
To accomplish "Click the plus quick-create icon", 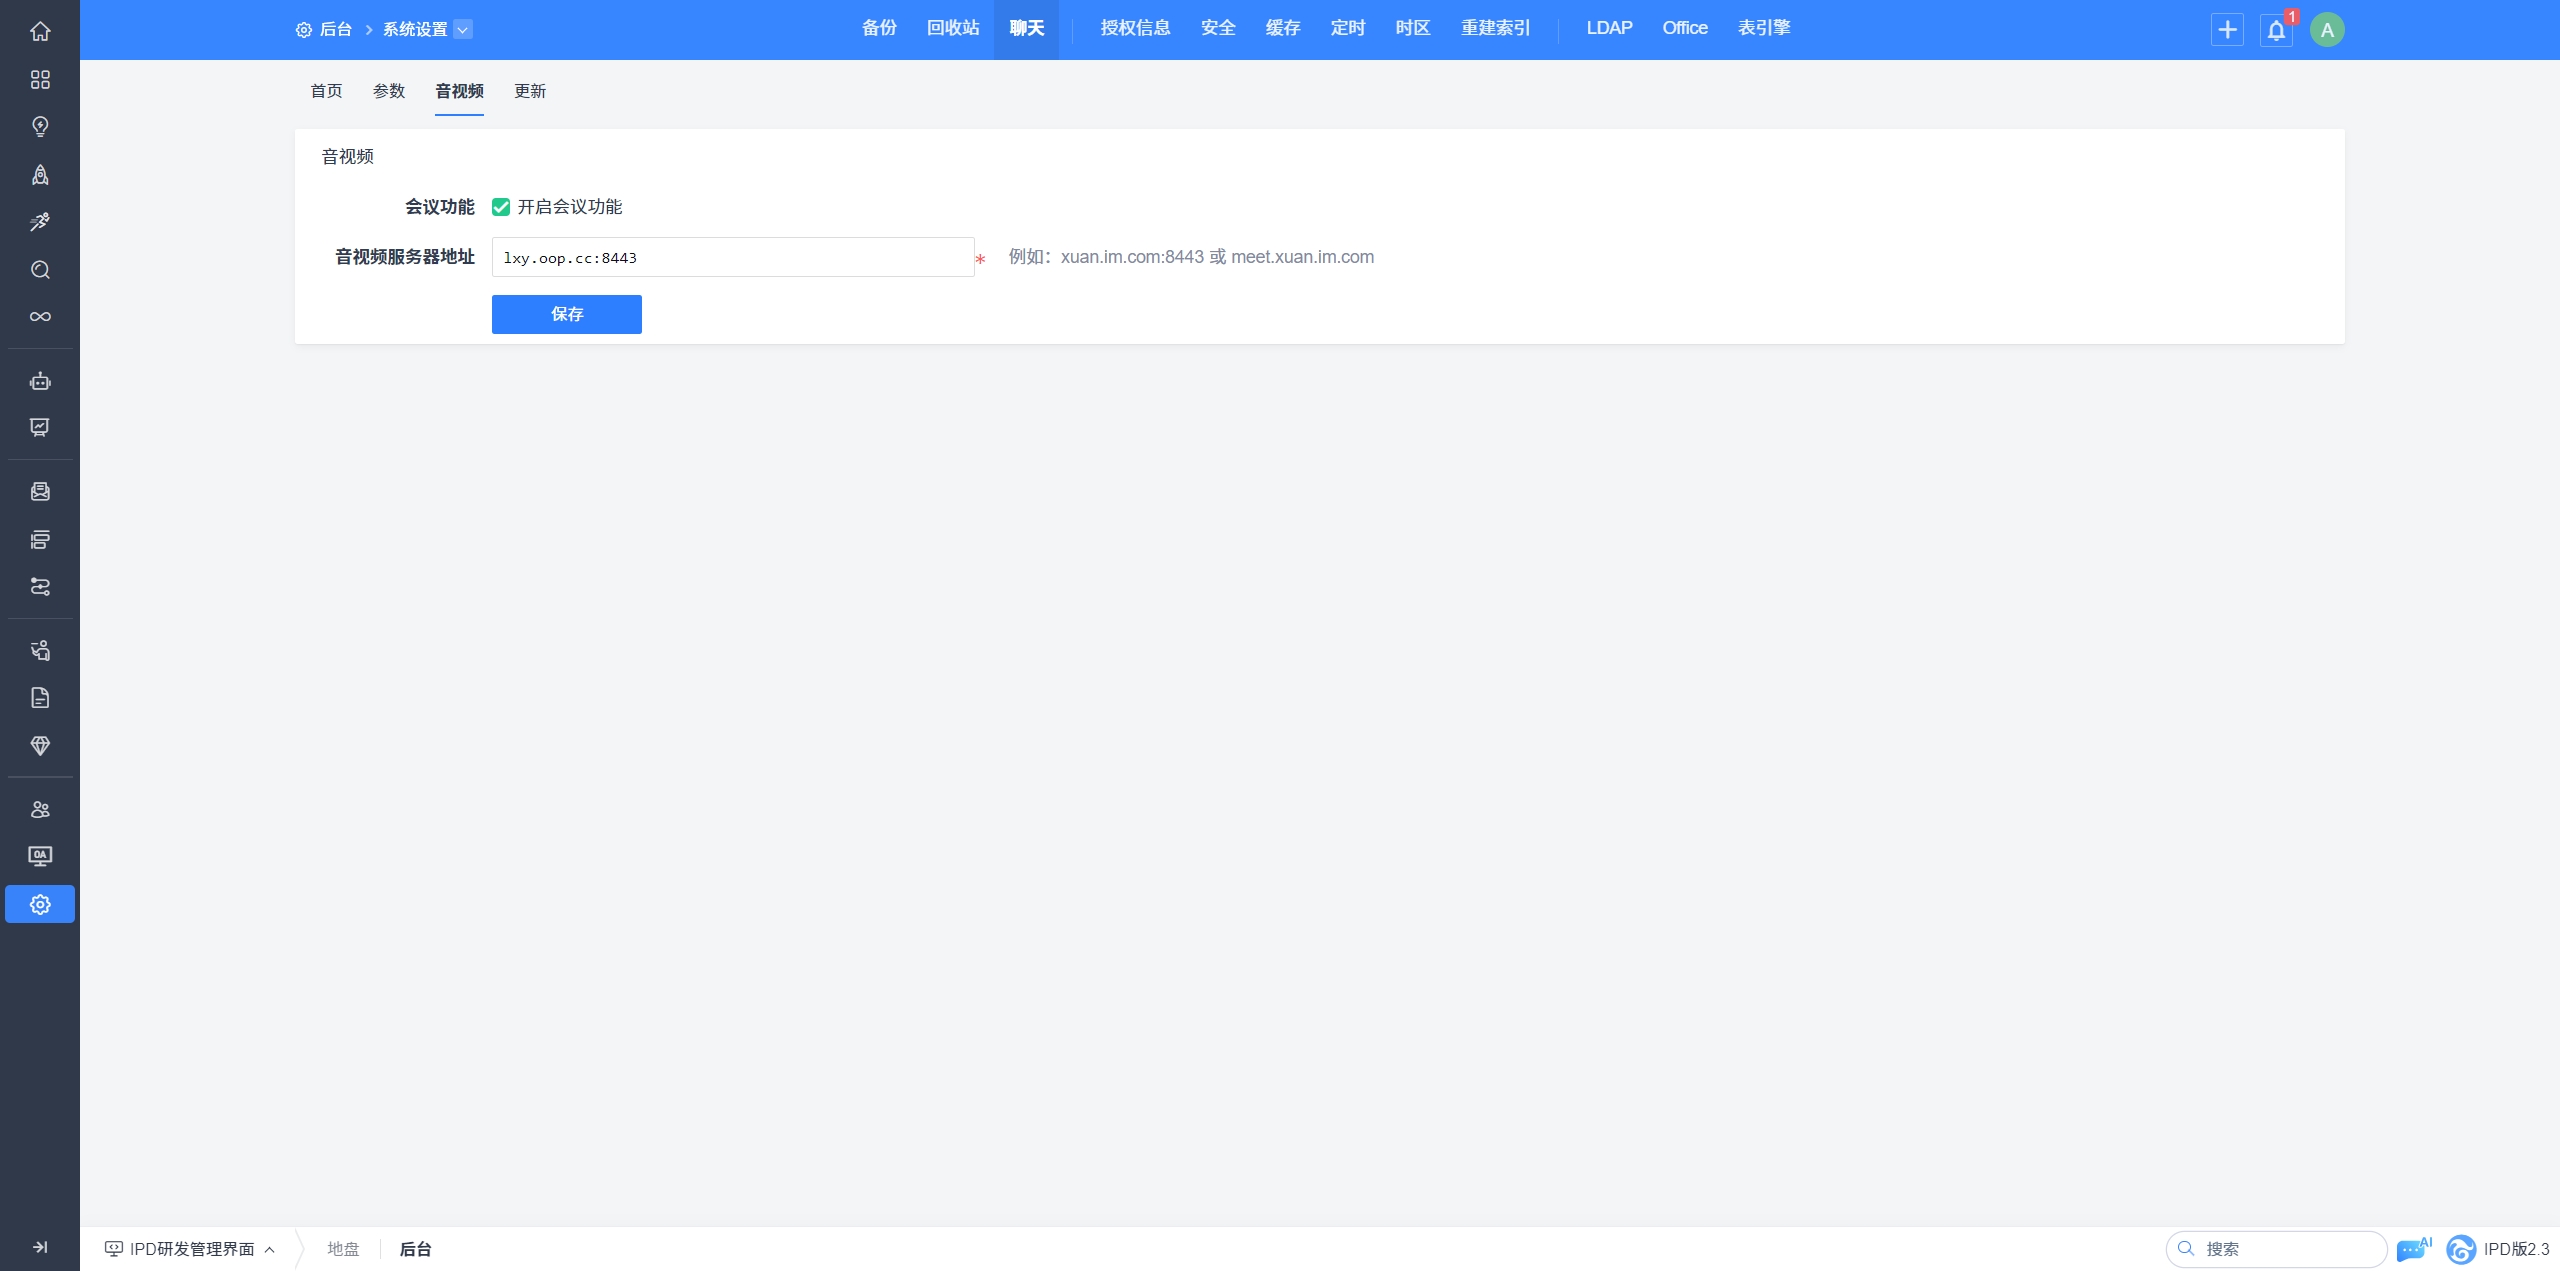I will tap(2227, 30).
